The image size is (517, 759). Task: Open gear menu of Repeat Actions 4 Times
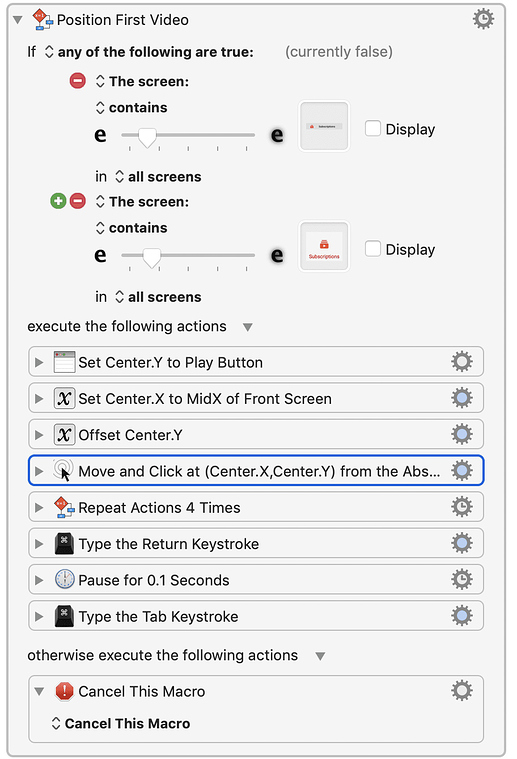coord(461,507)
